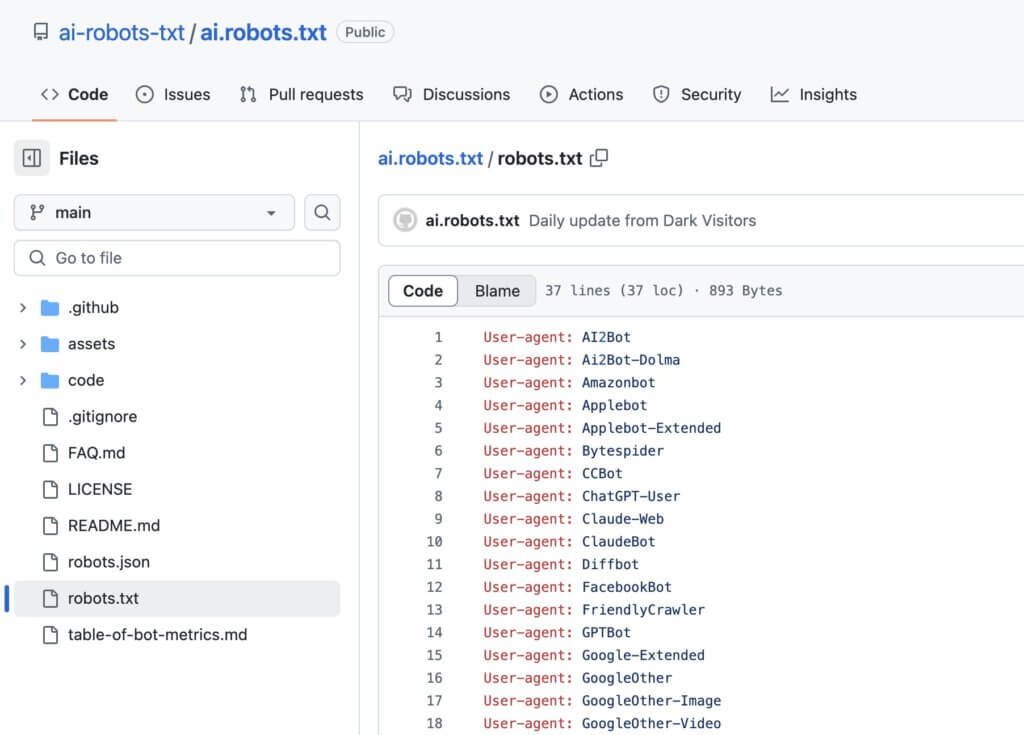This screenshot has height=735, width=1024.
Task: Select robots.txt in the file tree
Action: (x=177, y=598)
